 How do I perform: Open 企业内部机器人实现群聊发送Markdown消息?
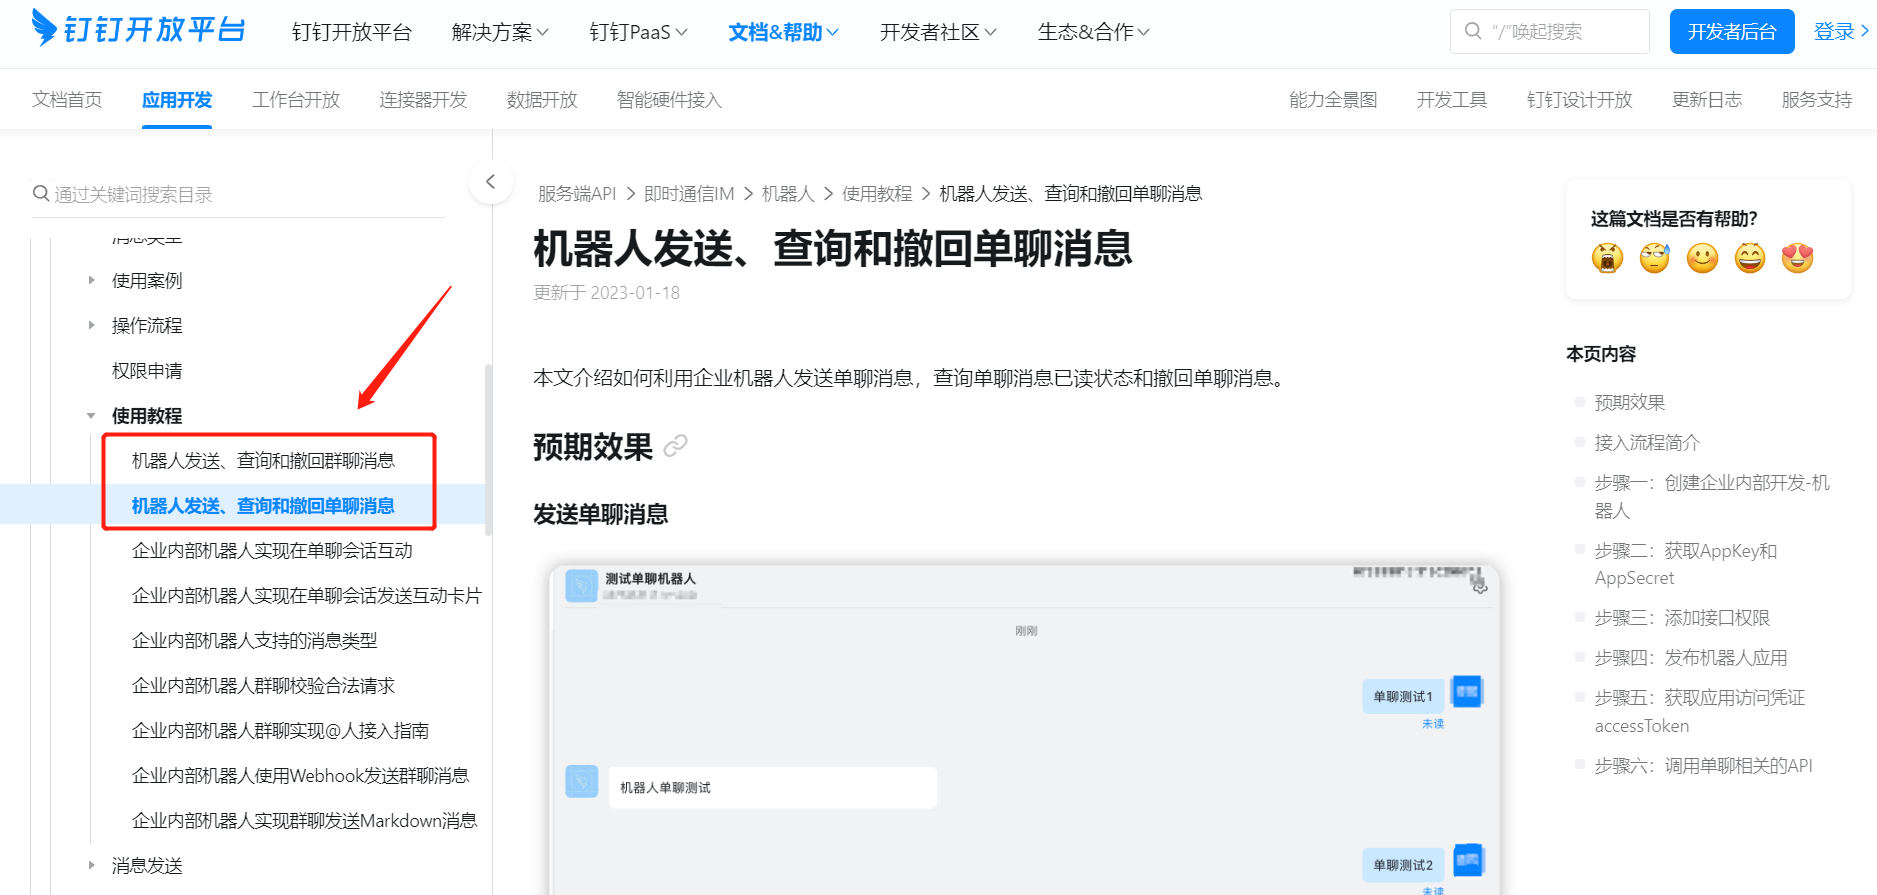[x=304, y=820]
